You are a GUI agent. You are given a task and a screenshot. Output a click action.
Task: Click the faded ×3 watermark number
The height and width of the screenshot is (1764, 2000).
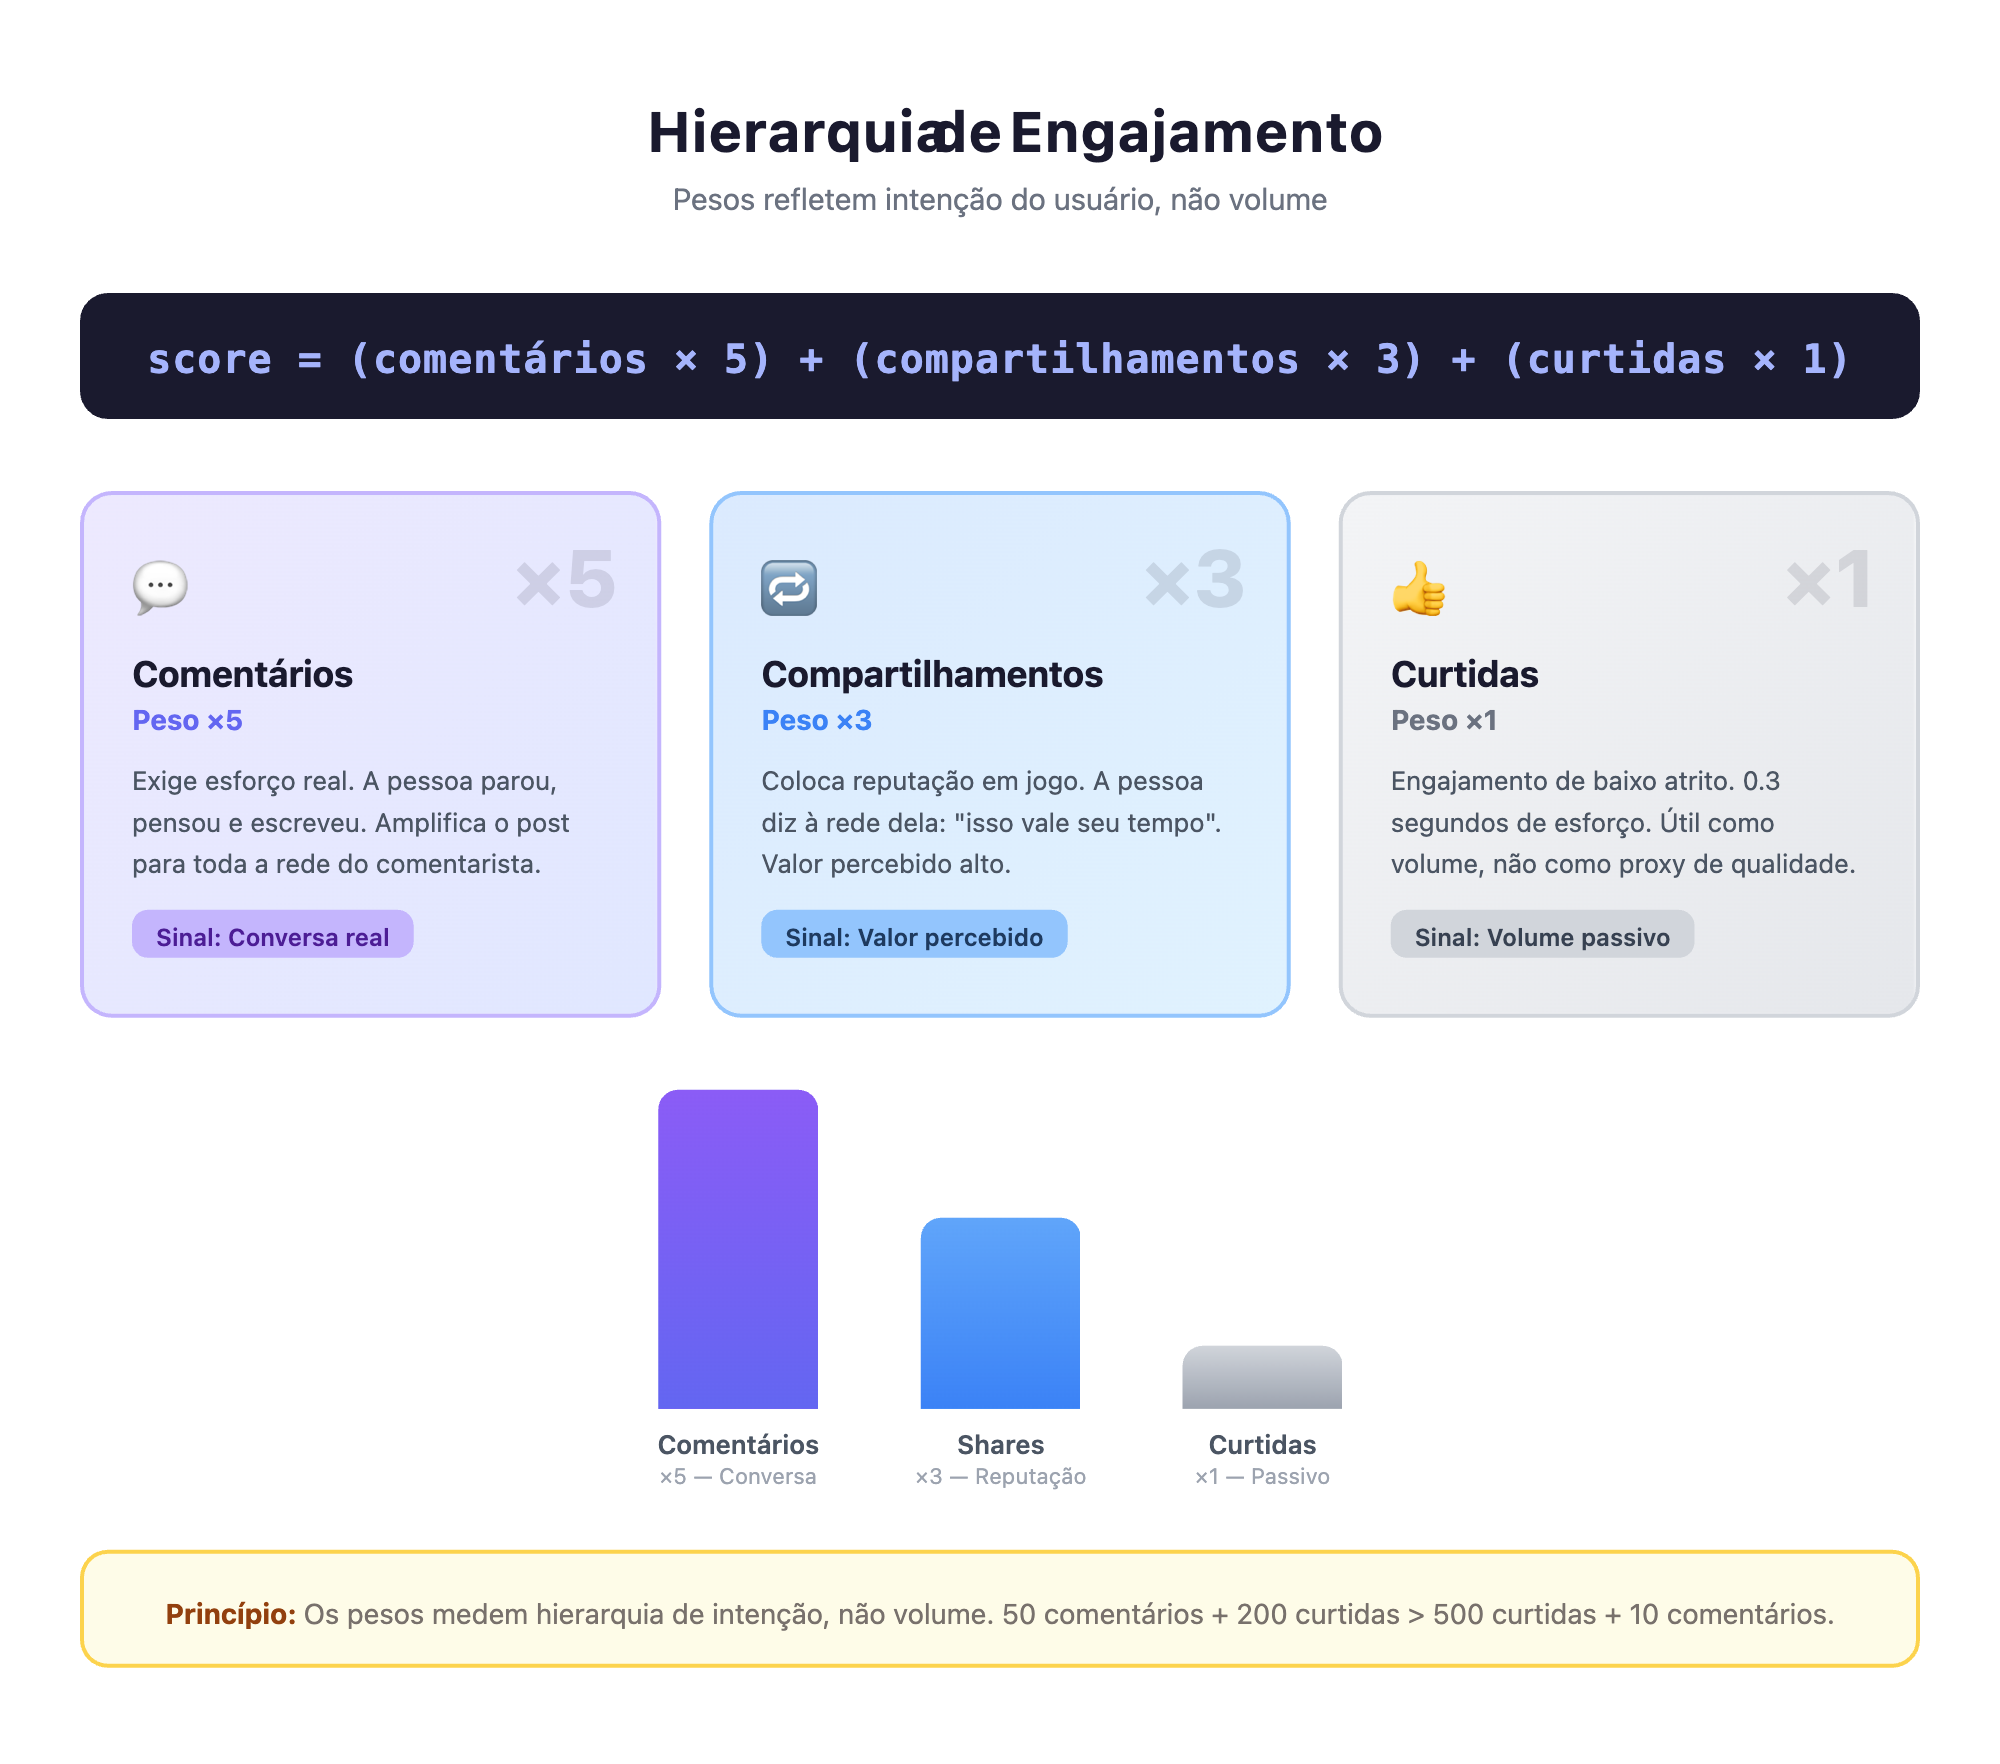click(x=1195, y=580)
